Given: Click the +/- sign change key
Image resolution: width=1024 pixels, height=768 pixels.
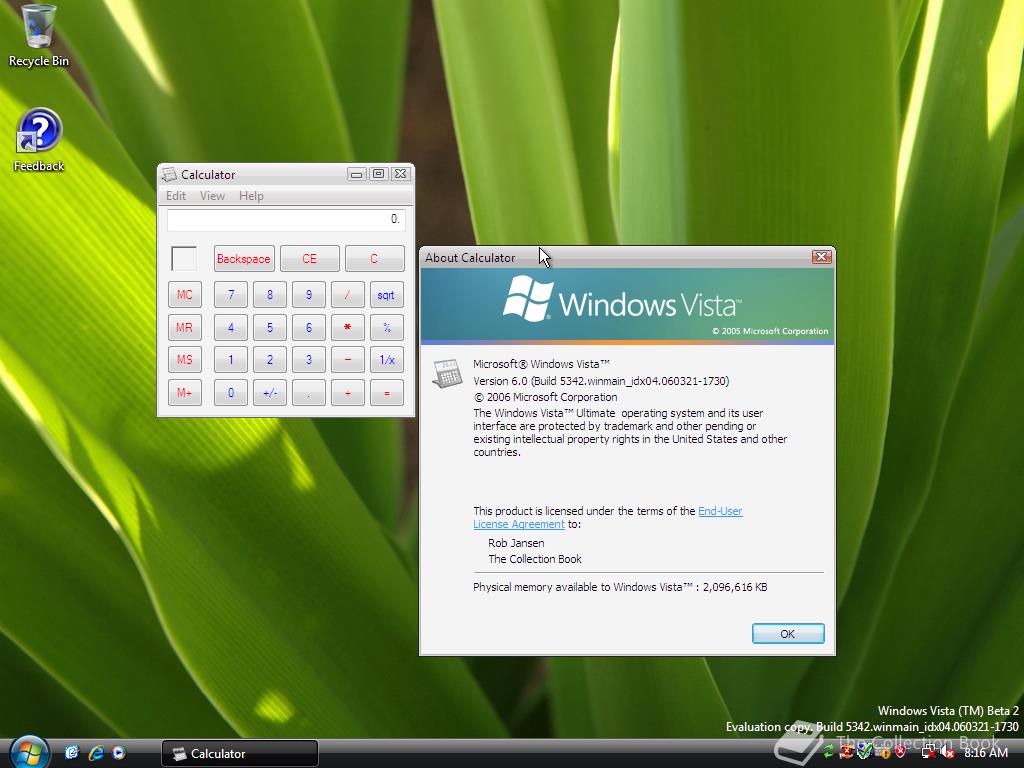Looking at the screenshot, I should tap(270, 392).
